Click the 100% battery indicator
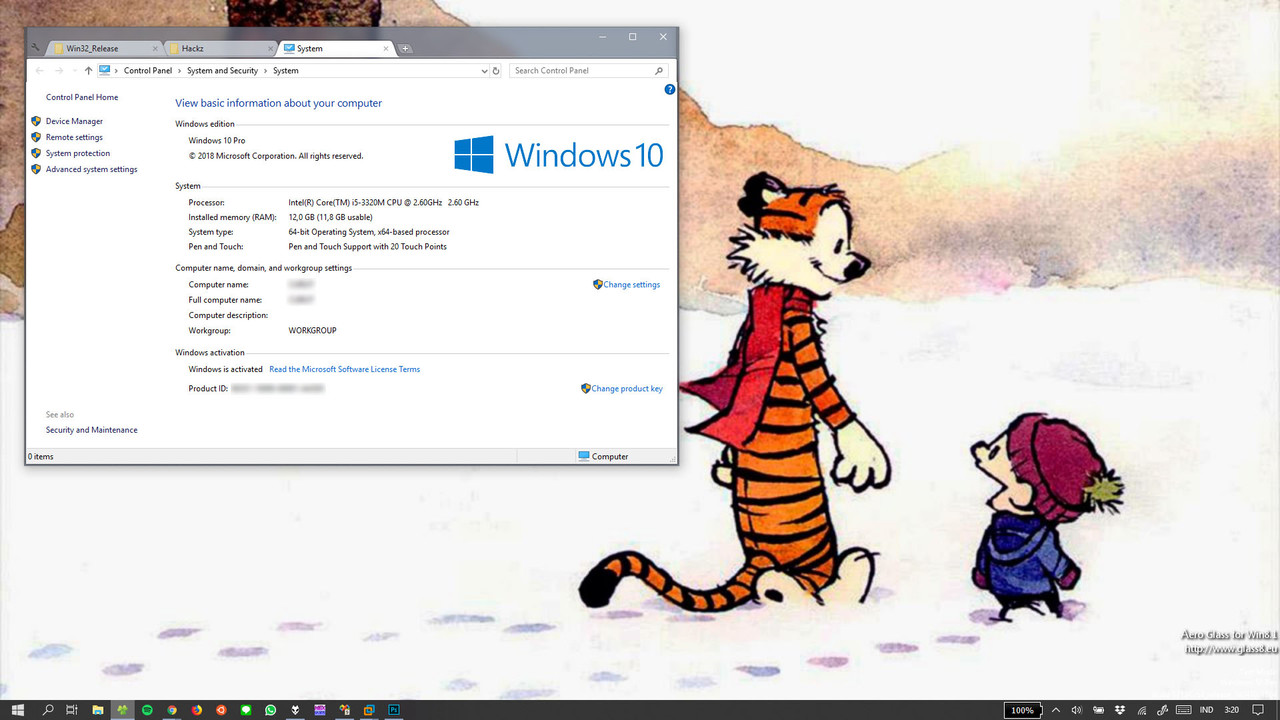This screenshot has width=1280, height=720. tap(1023, 710)
